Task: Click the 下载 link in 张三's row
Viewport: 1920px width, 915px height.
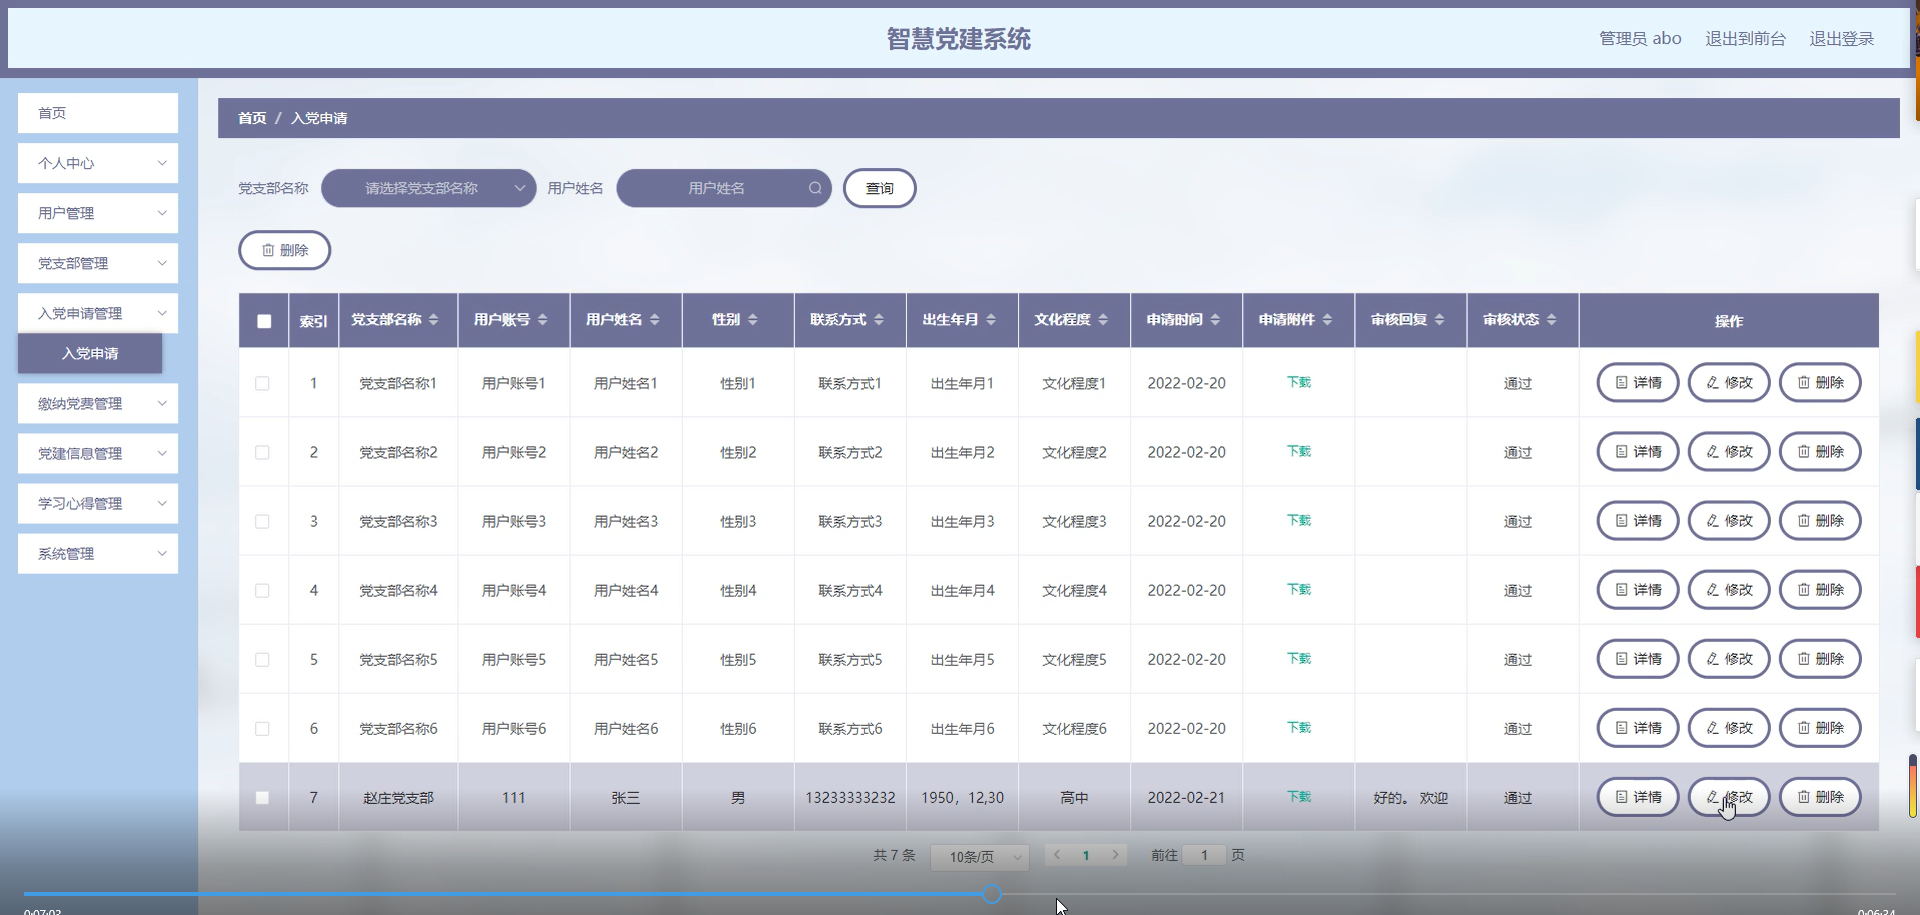Action: pos(1297,797)
